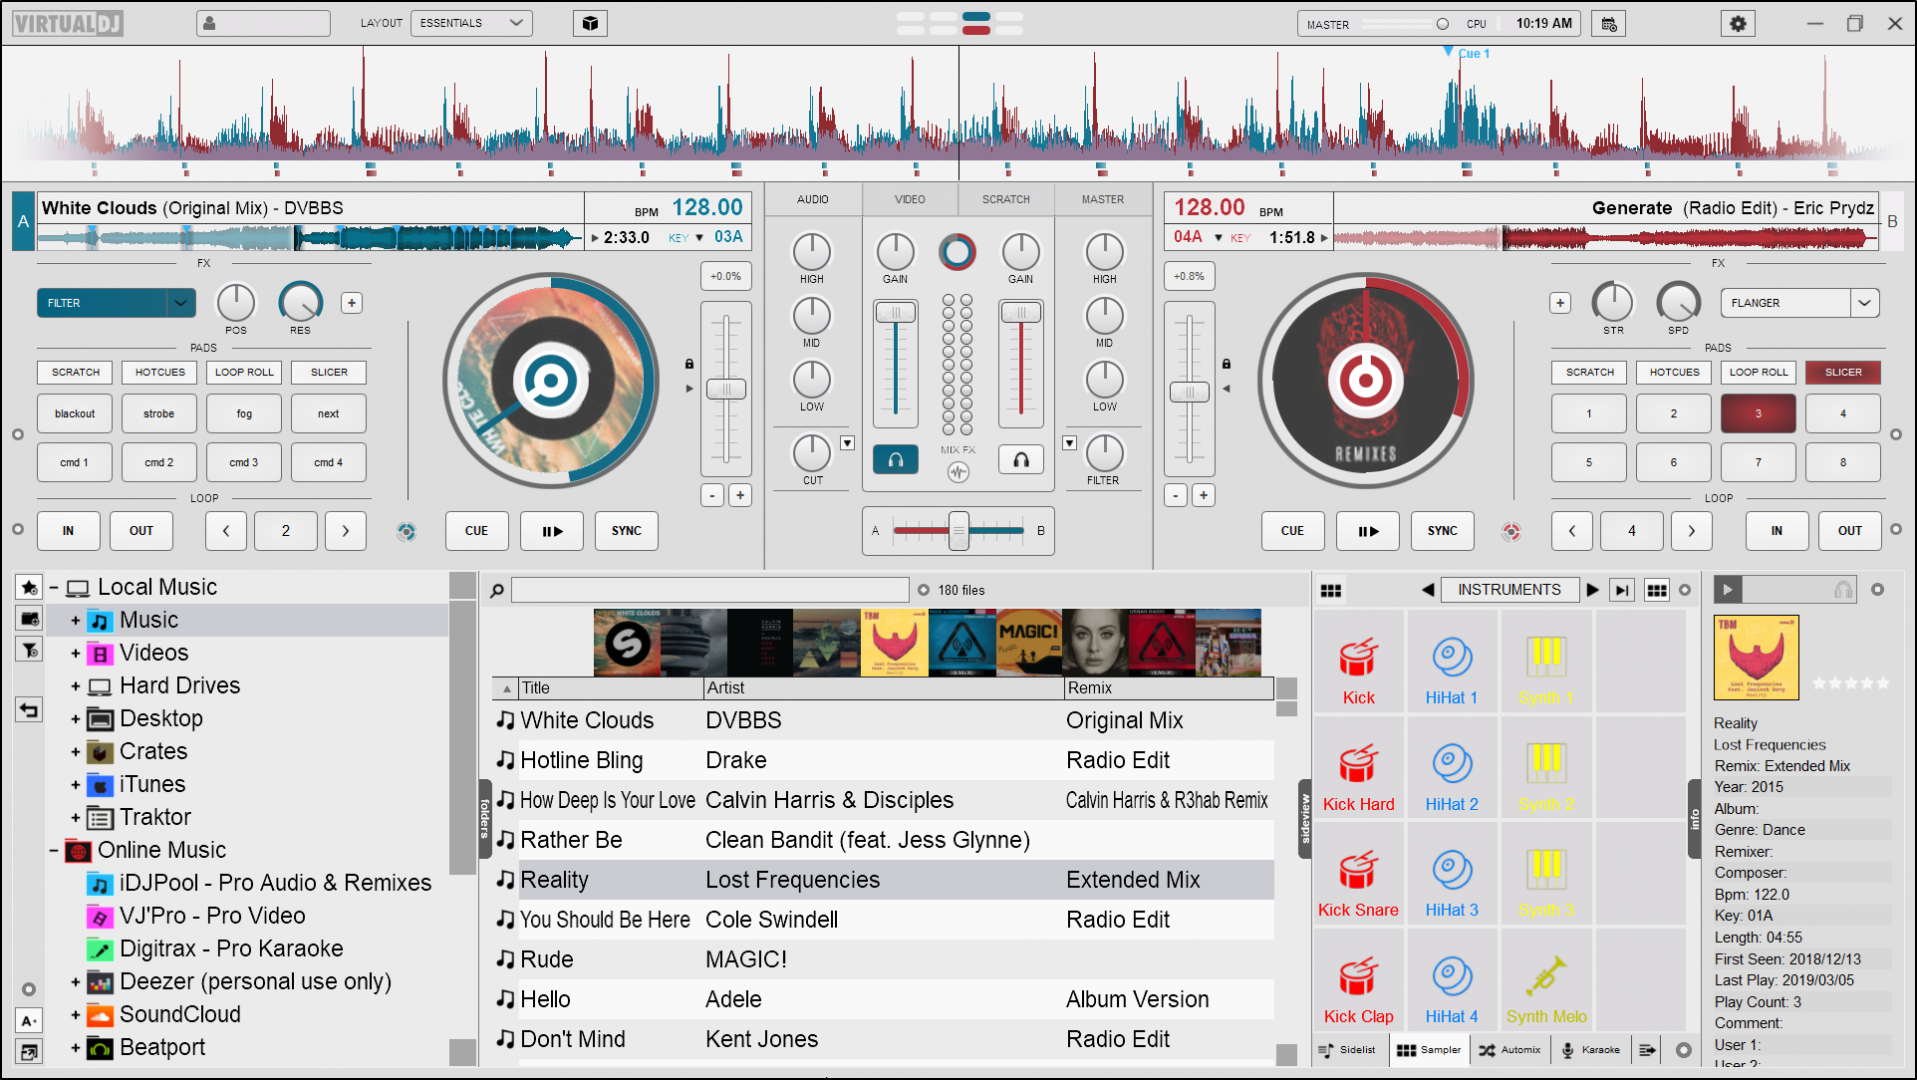The width and height of the screenshot is (1917, 1080).
Task: Open the Essentials layout dropdown
Action: (x=471, y=23)
